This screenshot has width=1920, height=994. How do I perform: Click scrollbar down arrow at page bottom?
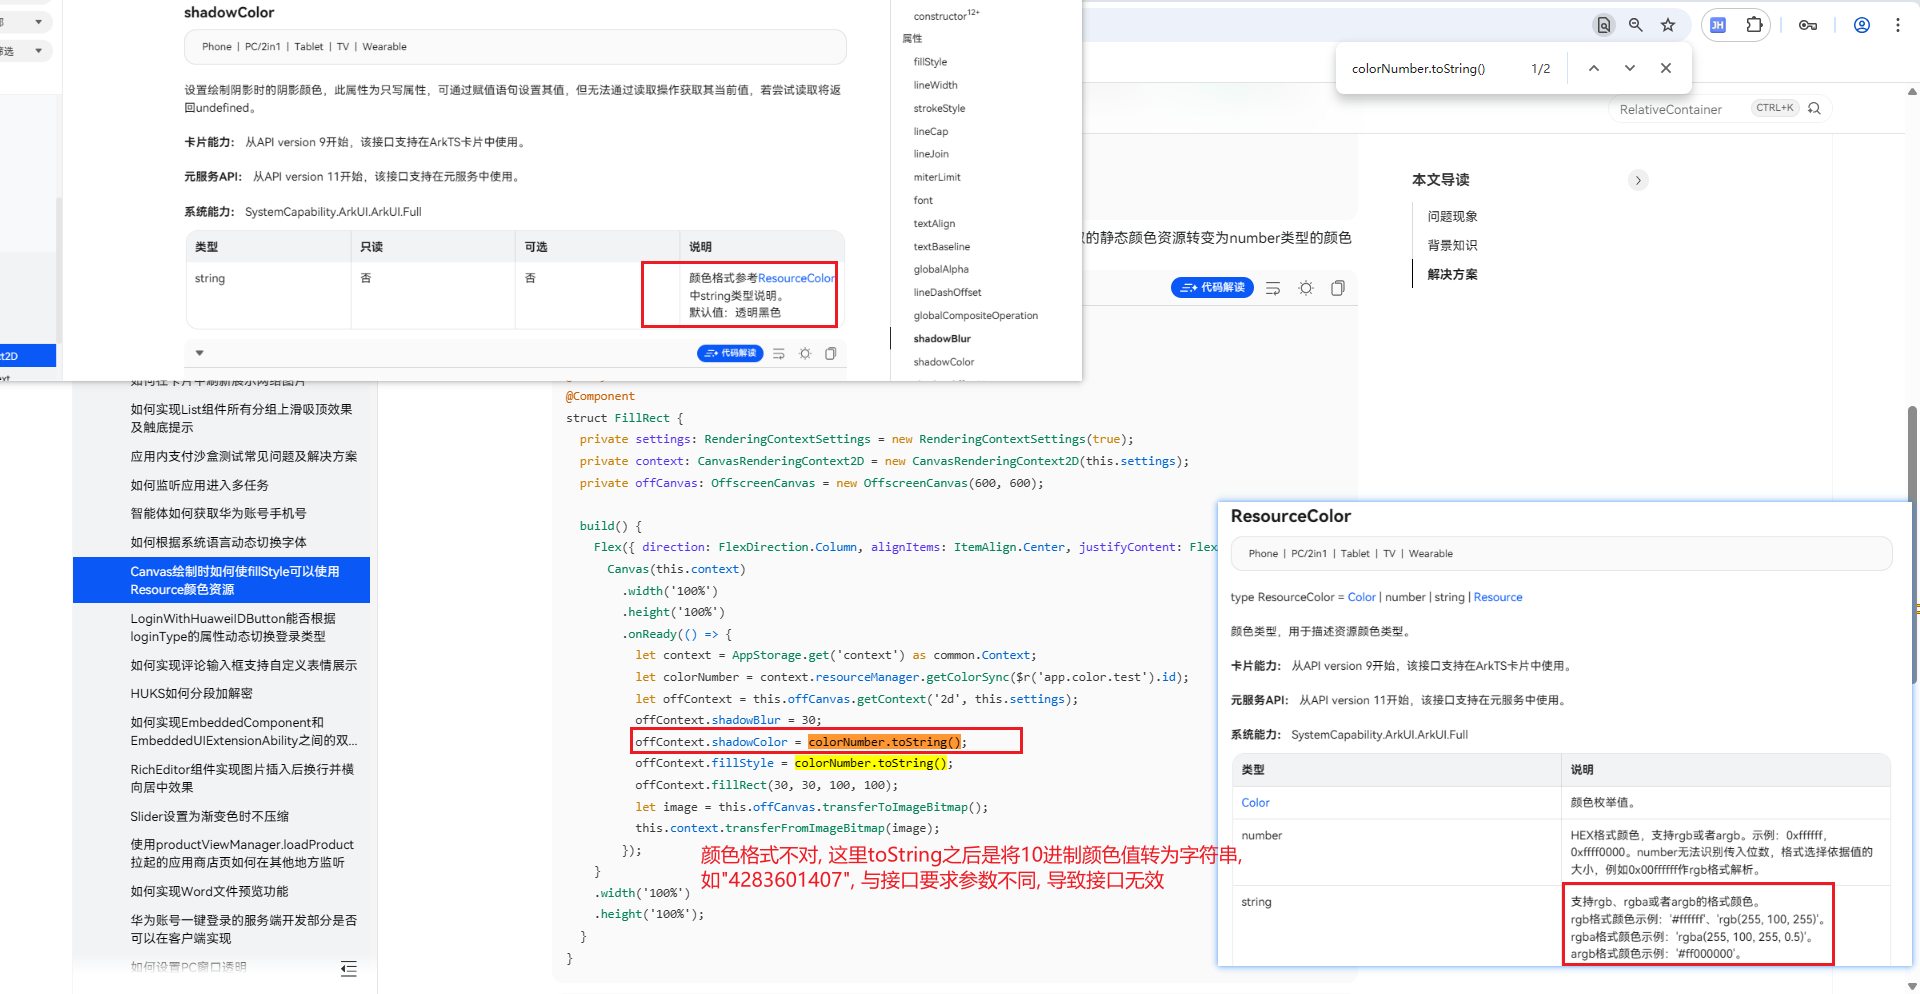tap(1912, 986)
